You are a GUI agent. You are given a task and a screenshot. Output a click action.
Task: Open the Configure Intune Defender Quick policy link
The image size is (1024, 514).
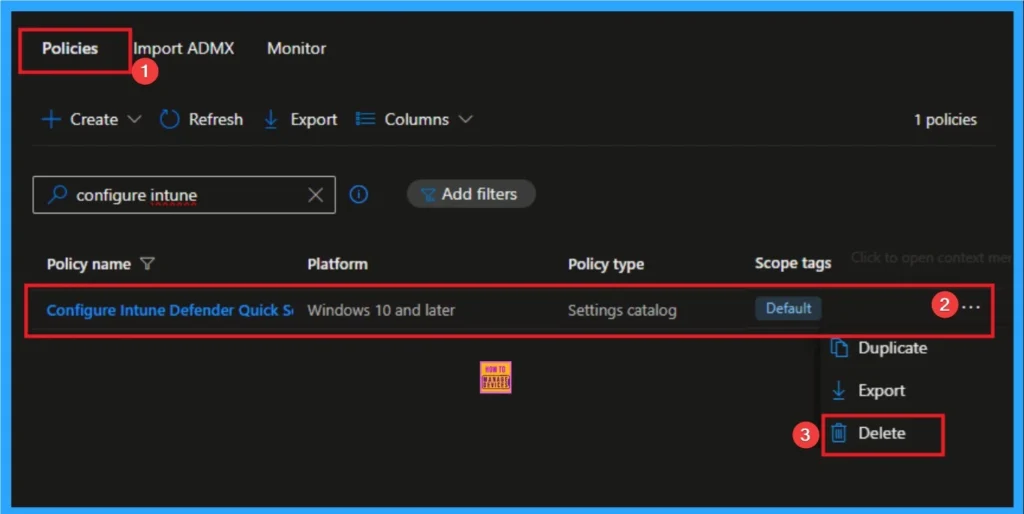[x=170, y=310]
